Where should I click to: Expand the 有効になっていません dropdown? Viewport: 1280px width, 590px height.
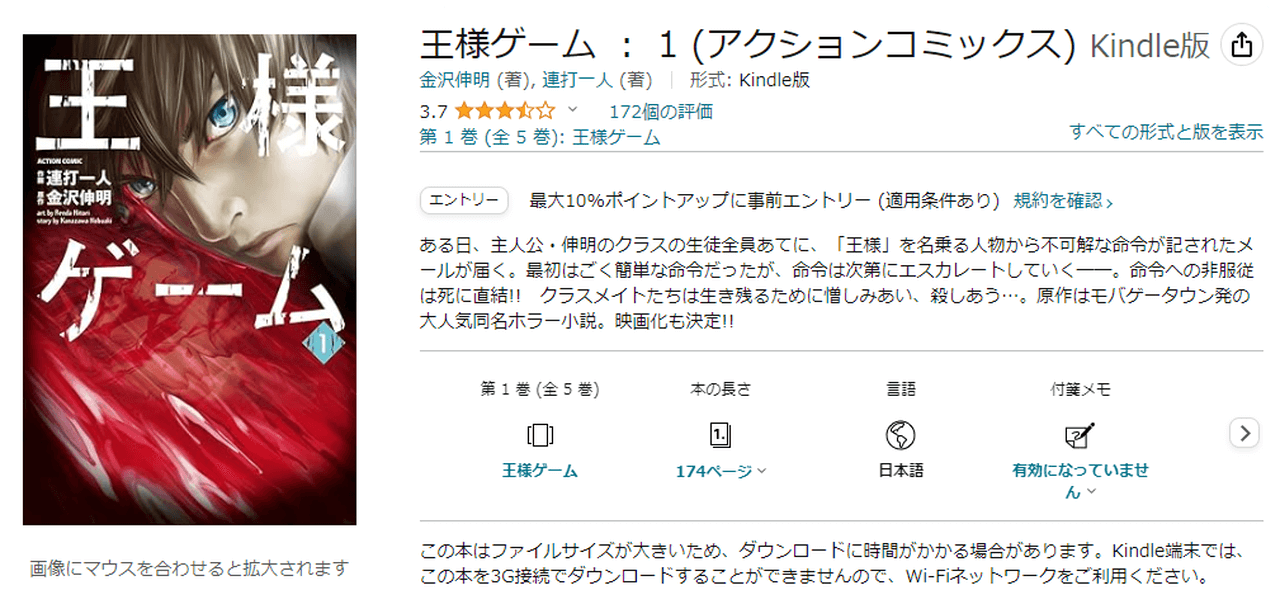(x=1080, y=481)
